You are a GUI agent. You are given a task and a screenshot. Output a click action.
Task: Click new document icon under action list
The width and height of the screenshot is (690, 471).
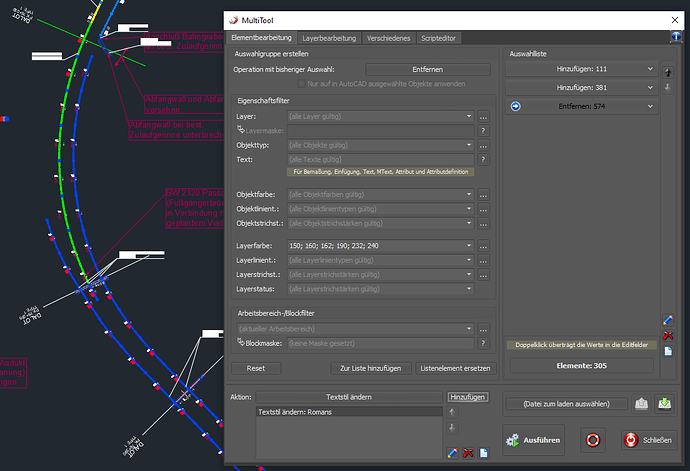point(483,453)
